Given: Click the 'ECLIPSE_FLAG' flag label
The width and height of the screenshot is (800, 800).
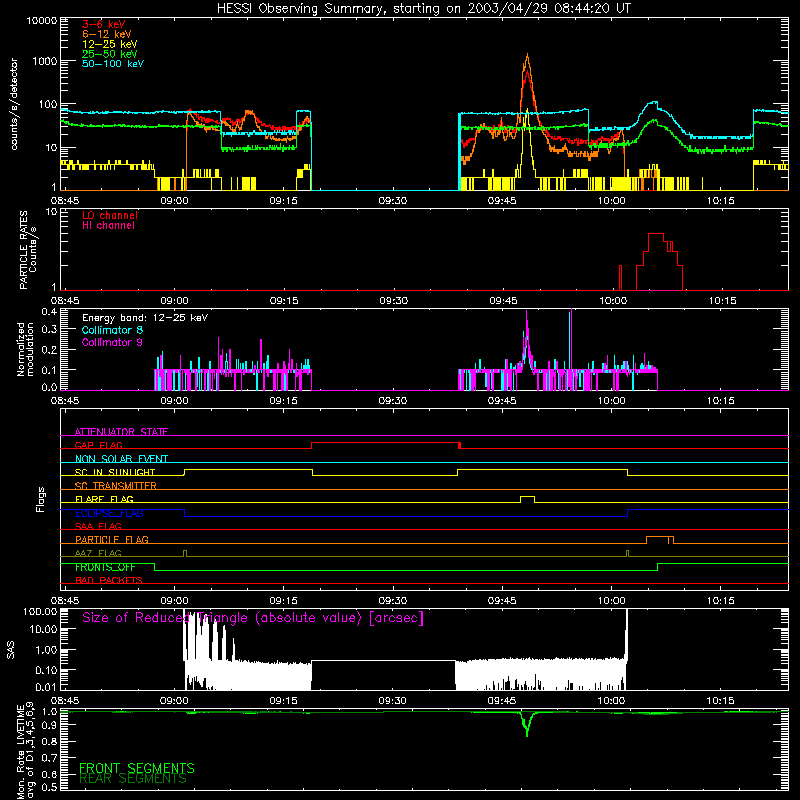Looking at the screenshot, I should pyautogui.click(x=109, y=513).
